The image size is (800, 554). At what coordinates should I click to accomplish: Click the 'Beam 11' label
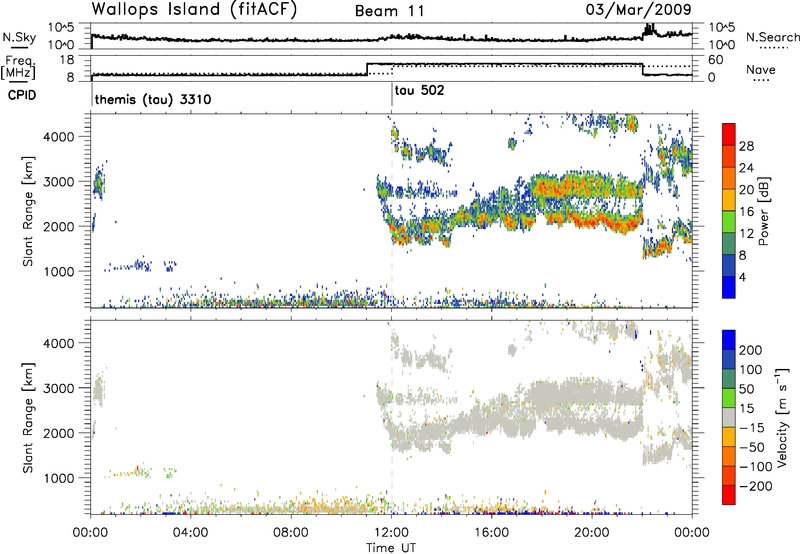pyautogui.click(x=390, y=11)
